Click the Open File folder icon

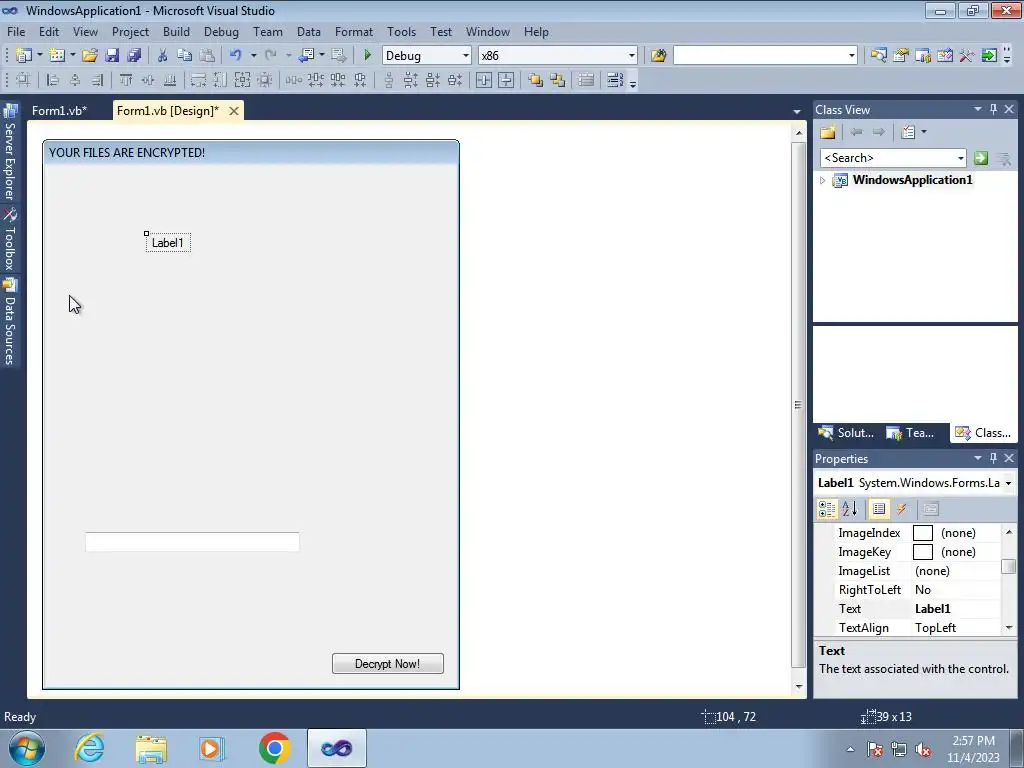[x=89, y=56]
